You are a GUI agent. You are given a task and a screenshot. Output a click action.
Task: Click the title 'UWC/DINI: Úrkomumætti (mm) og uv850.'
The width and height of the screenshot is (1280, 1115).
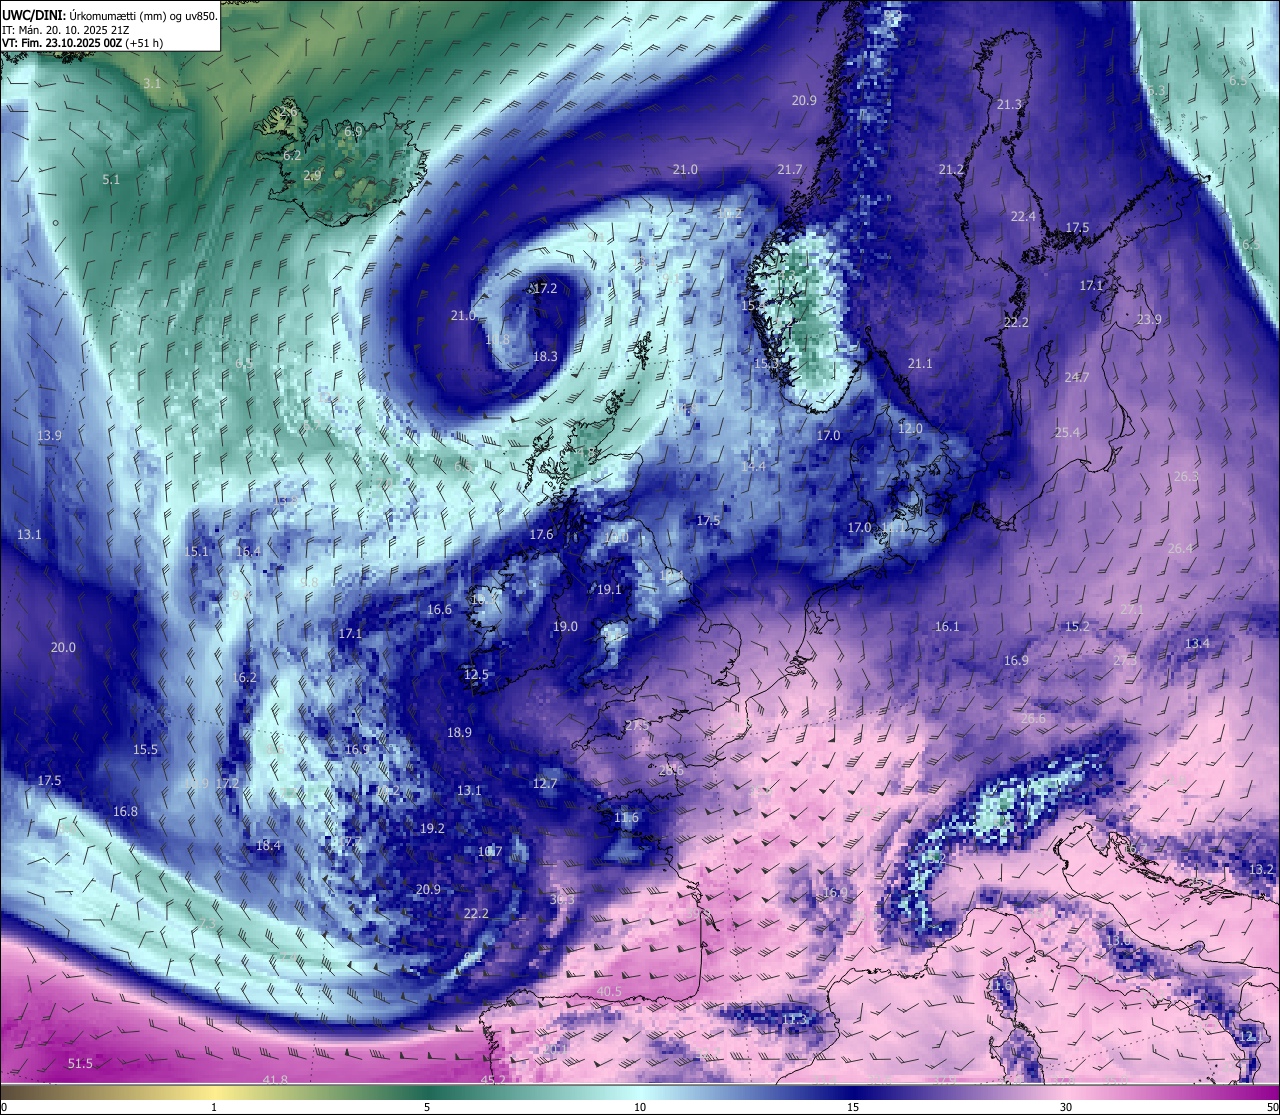(x=110, y=15)
